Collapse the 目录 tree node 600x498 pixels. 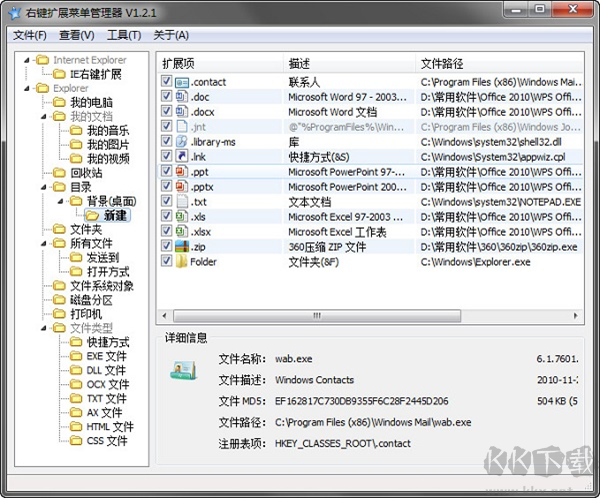[43, 187]
